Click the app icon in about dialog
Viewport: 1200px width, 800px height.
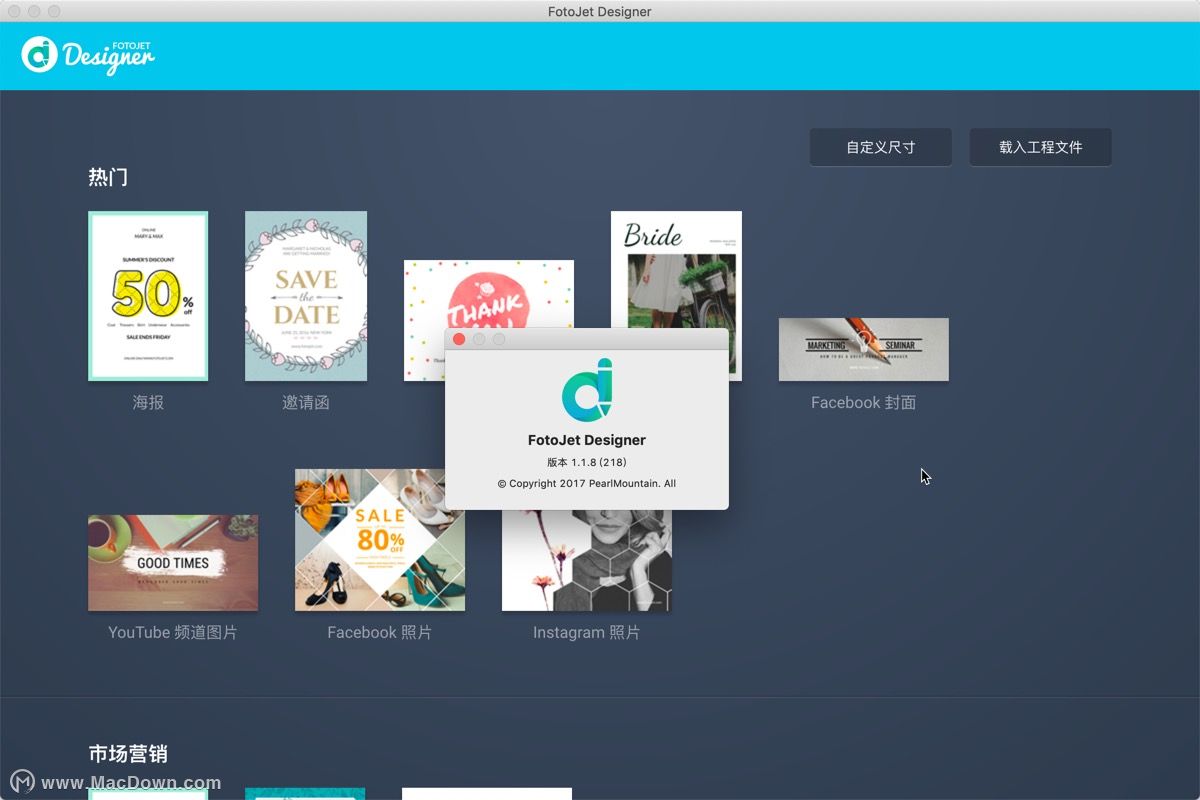click(x=587, y=390)
